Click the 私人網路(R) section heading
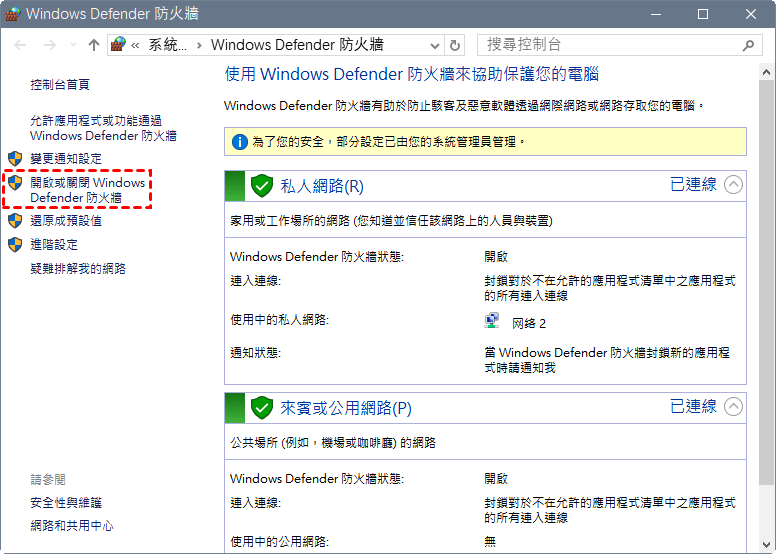Viewport: 776px width, 554px height. point(322,186)
